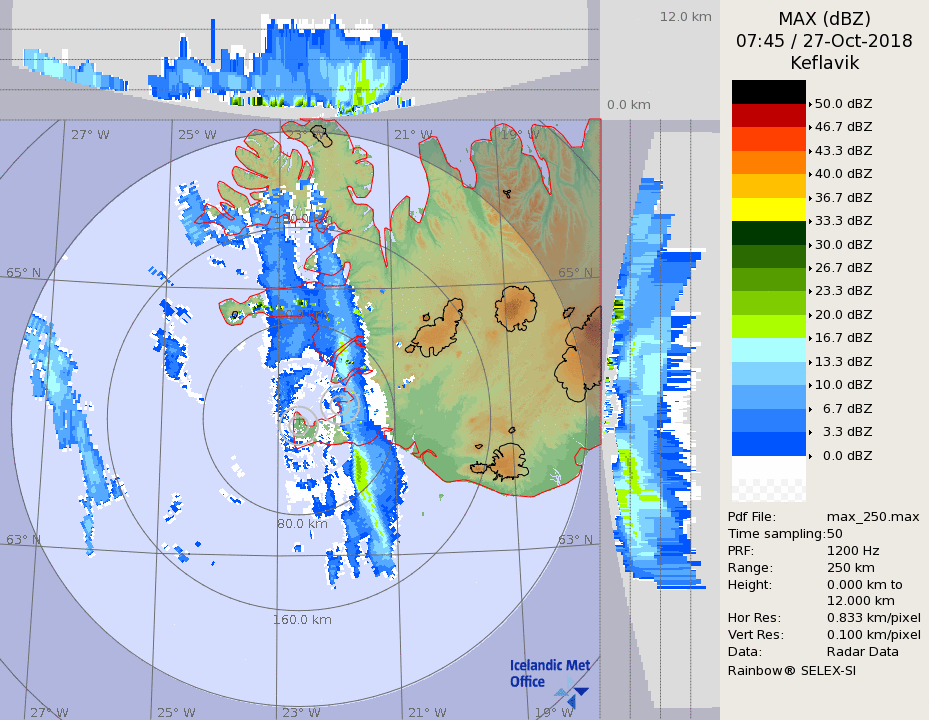This screenshot has width=929, height=720.
Task: Click the 160.0 km range ring label
Action: (302, 619)
